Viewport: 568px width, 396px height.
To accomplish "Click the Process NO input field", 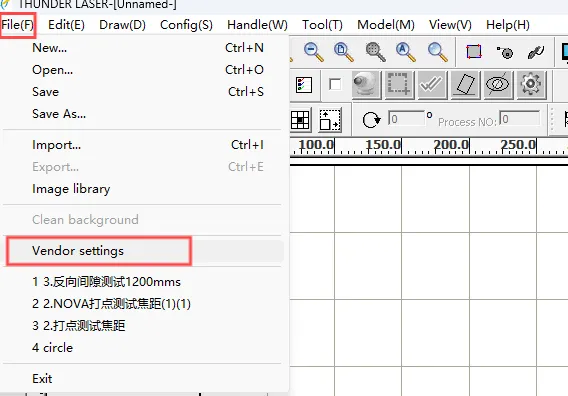I will 519,118.
